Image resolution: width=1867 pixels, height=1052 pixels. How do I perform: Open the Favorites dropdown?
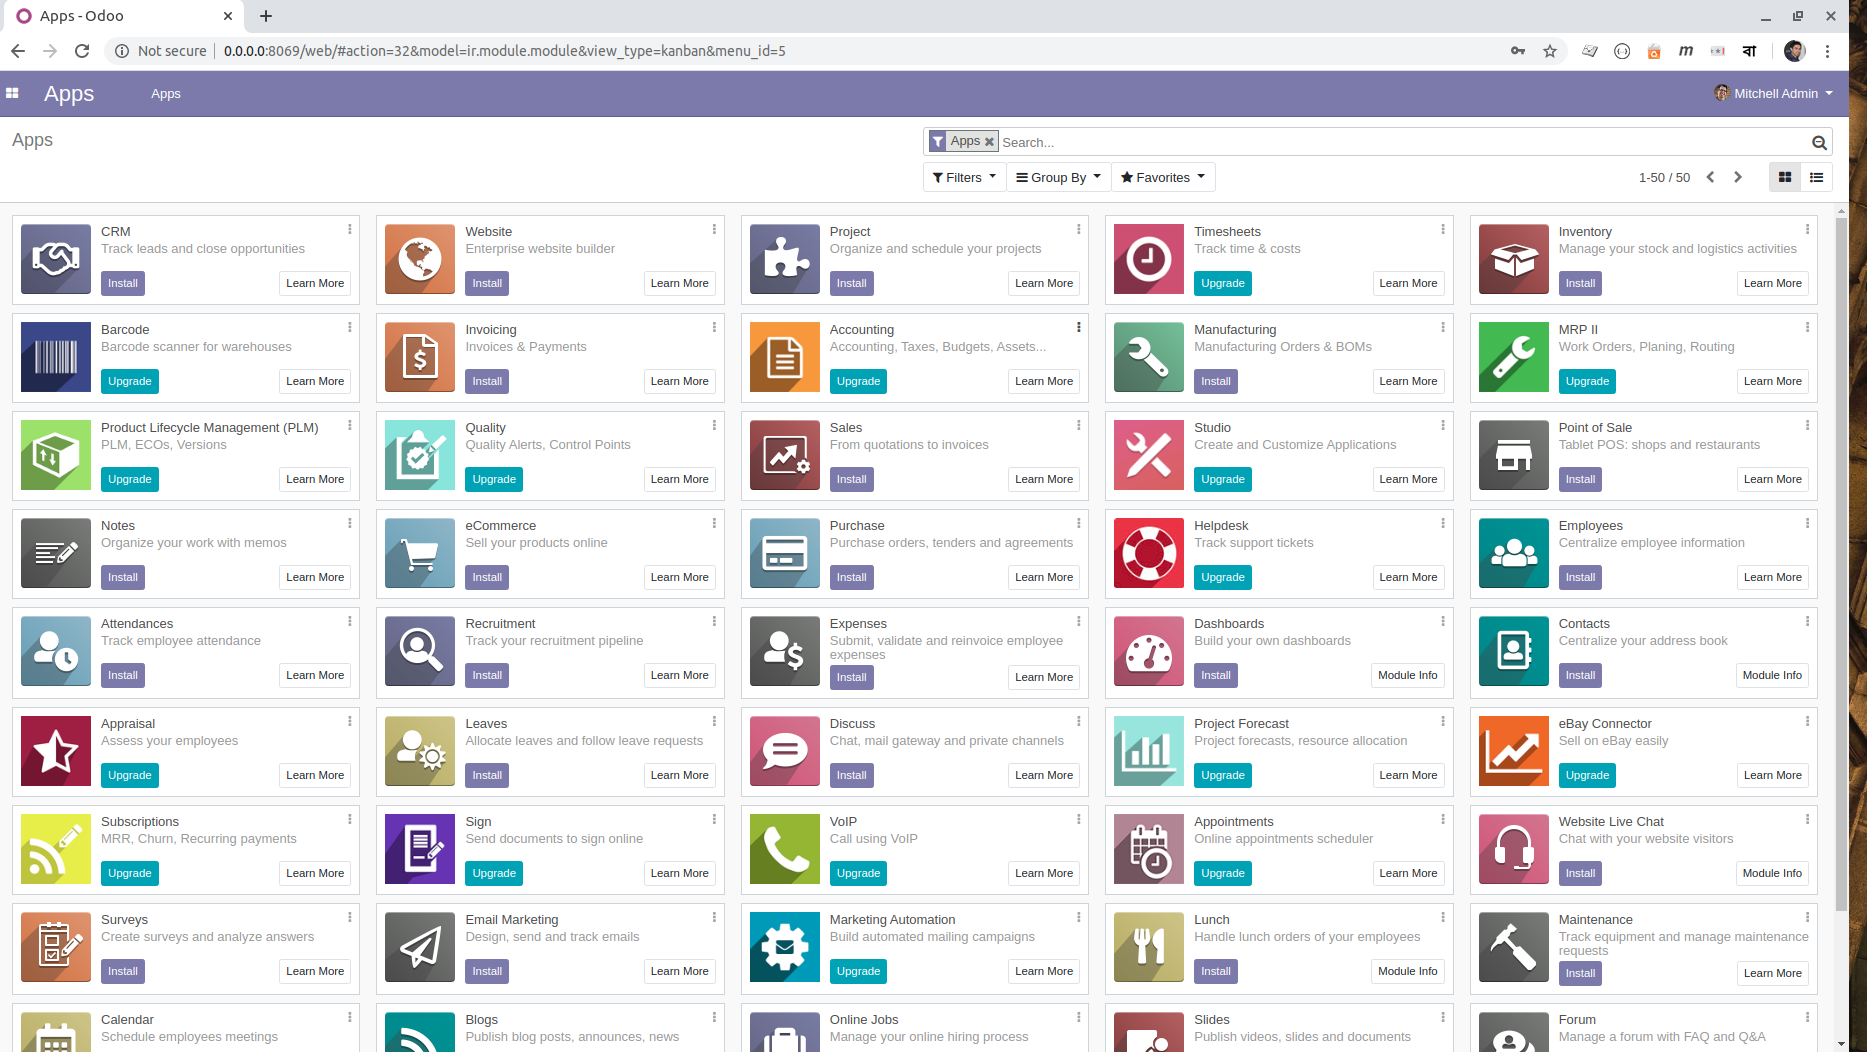coord(1163,177)
